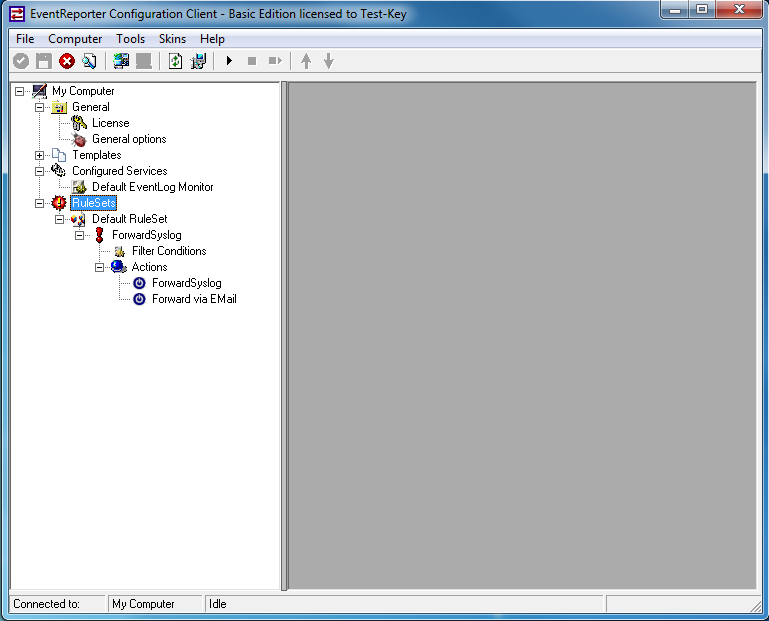Viewport: 769px width, 621px height.
Task: Expand the Templates tree node
Action: (39, 155)
